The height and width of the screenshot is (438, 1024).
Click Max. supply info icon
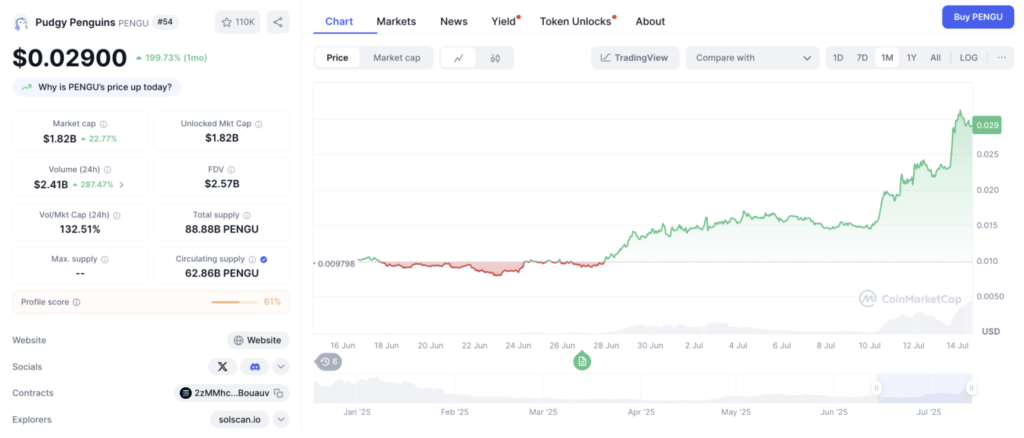coord(104,260)
